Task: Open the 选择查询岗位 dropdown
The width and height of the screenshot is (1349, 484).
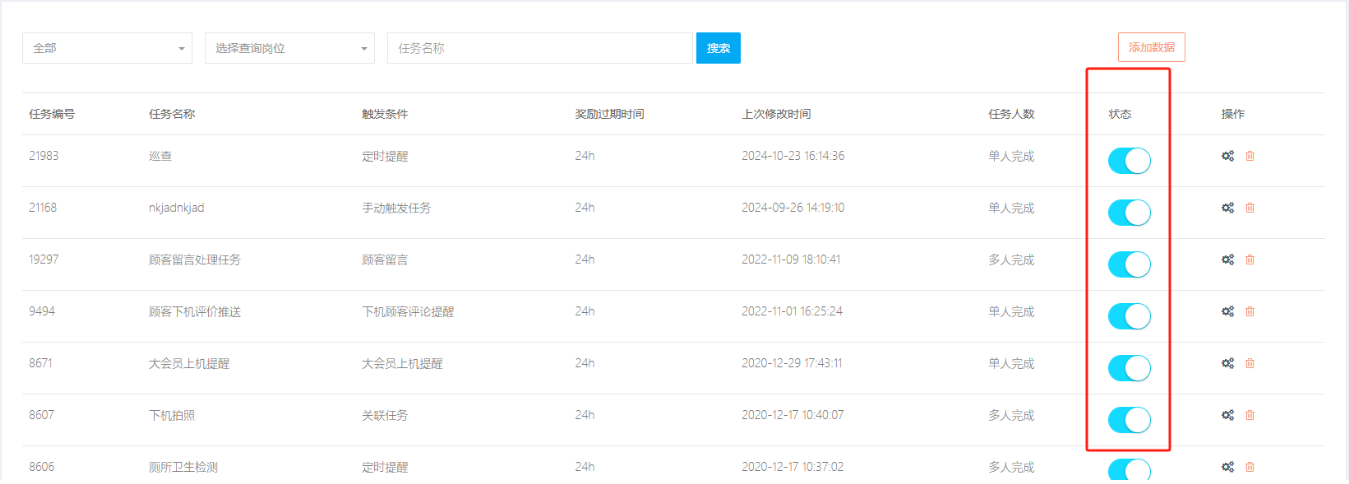Action: [x=290, y=48]
